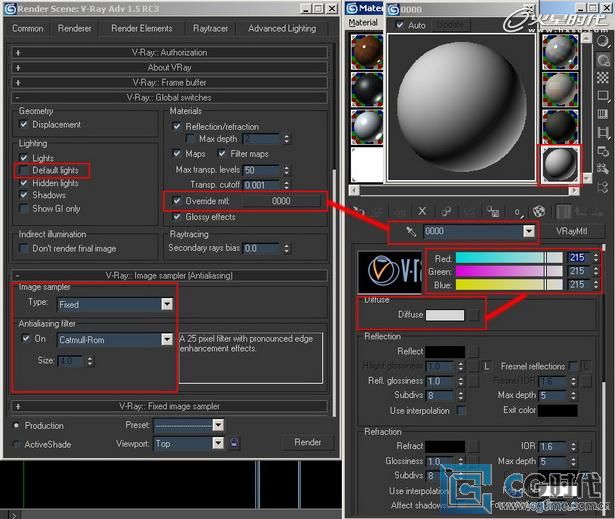Toggle the Shadows checkbox
This screenshot has width=615, height=519.
tap(24, 195)
